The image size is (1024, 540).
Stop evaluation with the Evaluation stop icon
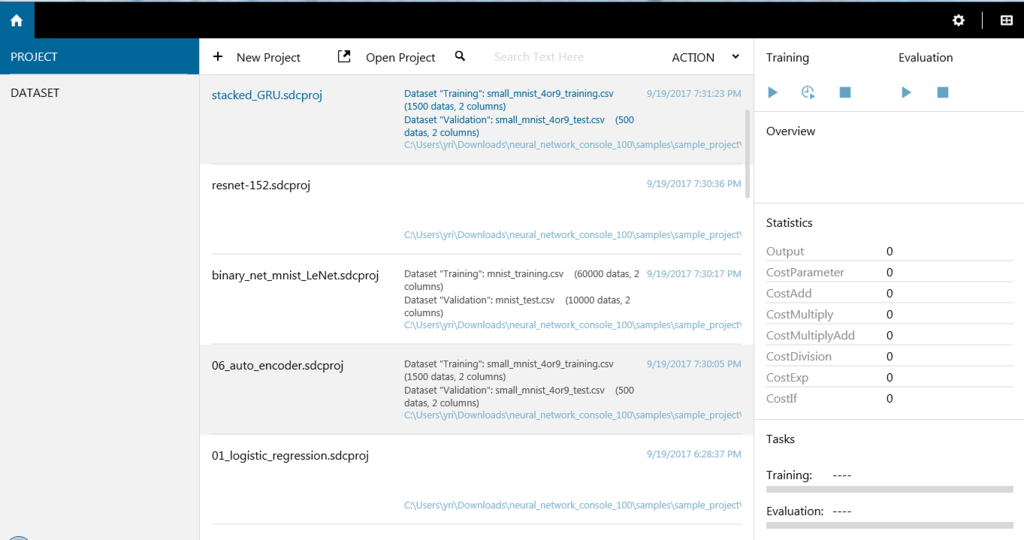pos(942,93)
